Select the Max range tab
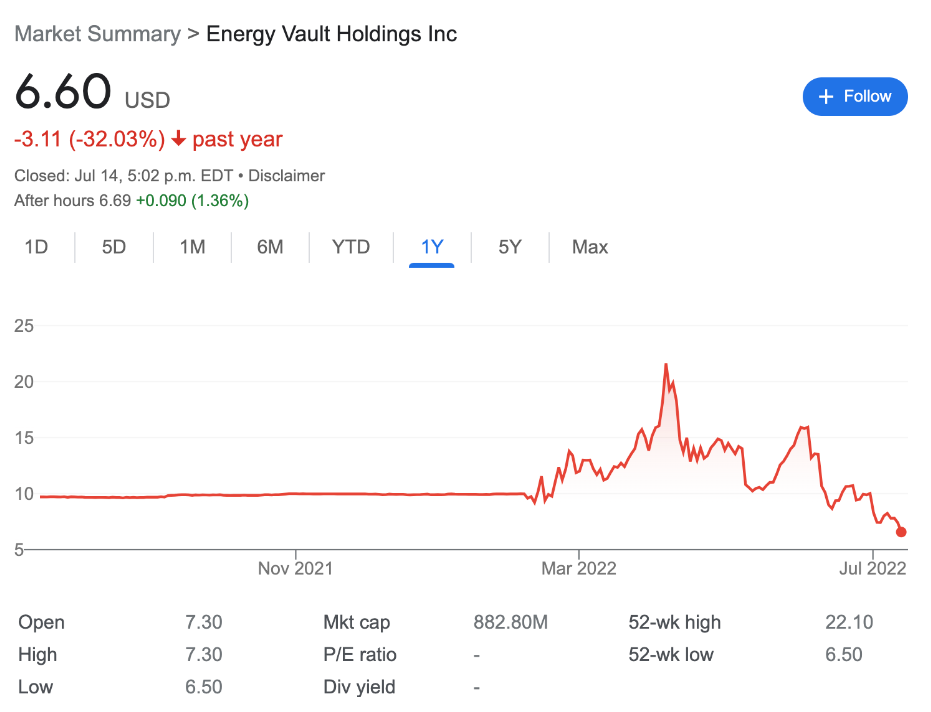 590,247
